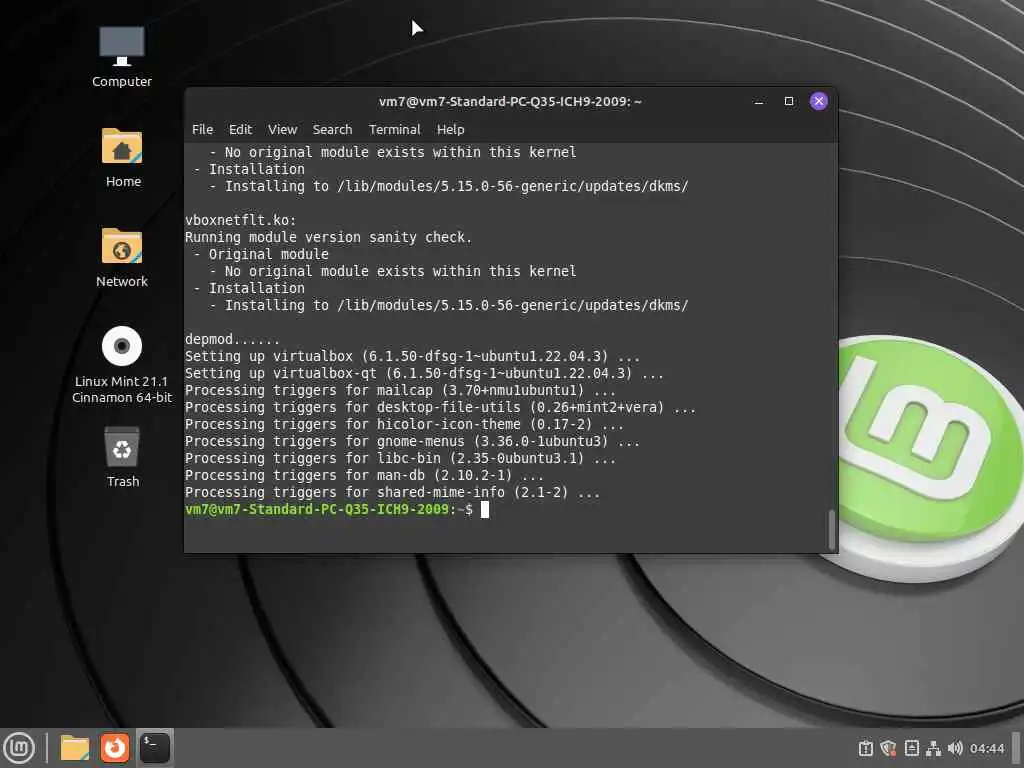Click the 'vboxnetflt.ko:' output line

[240, 220]
